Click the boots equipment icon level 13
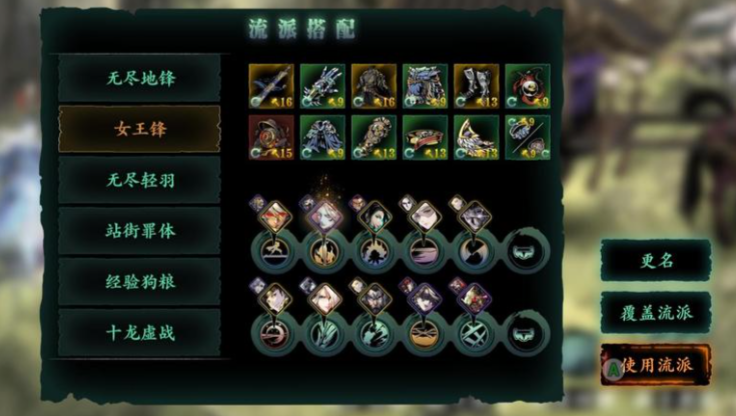 click(x=476, y=86)
